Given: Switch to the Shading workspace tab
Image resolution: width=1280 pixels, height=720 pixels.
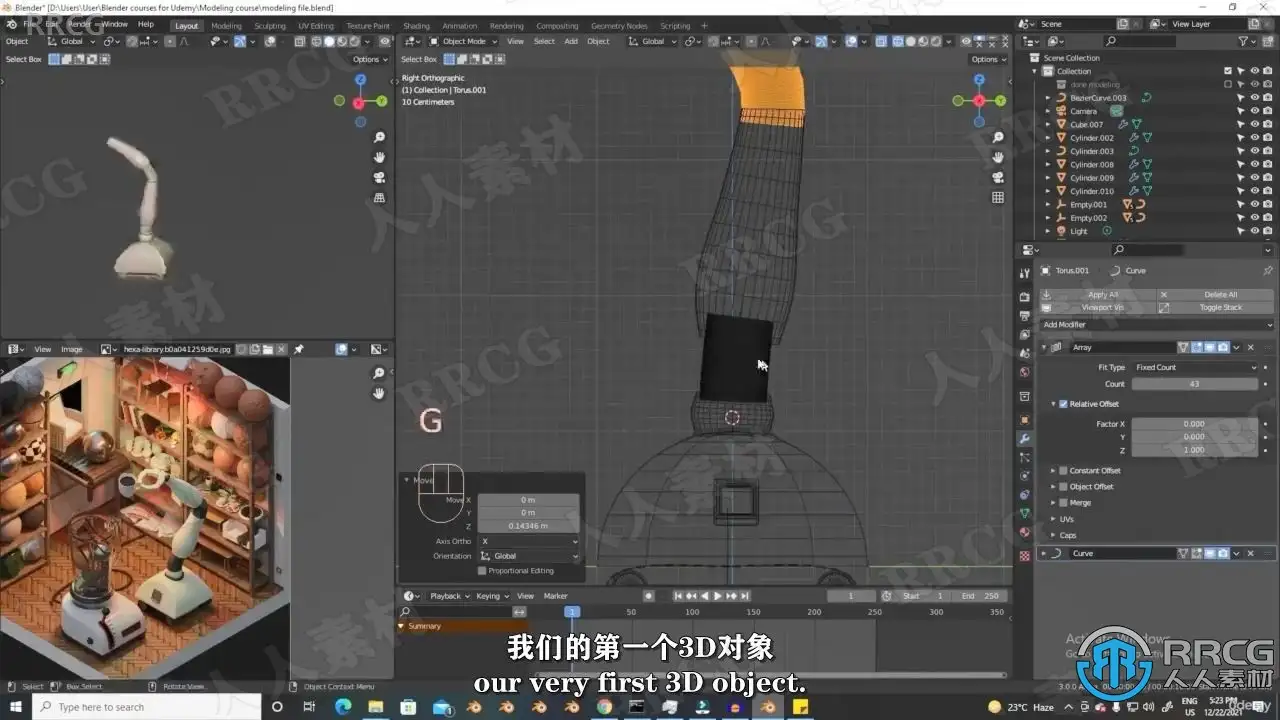Looking at the screenshot, I should (416, 26).
